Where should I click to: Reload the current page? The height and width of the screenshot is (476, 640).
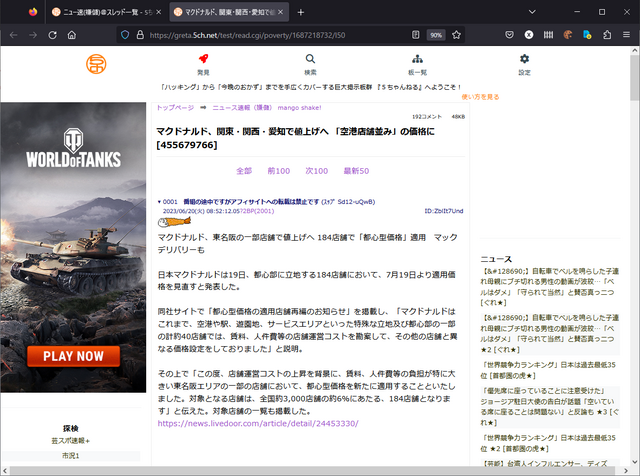click(52, 35)
